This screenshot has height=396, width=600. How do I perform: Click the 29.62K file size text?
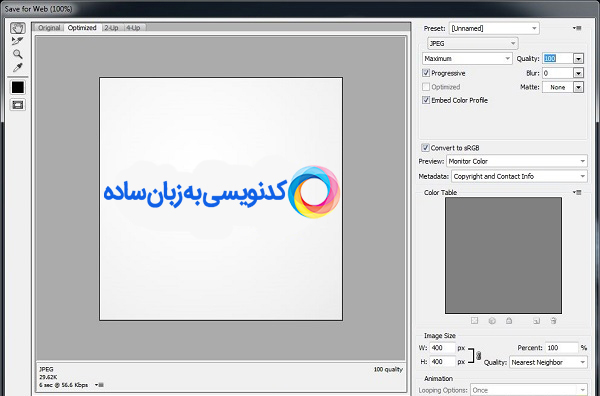point(48,377)
